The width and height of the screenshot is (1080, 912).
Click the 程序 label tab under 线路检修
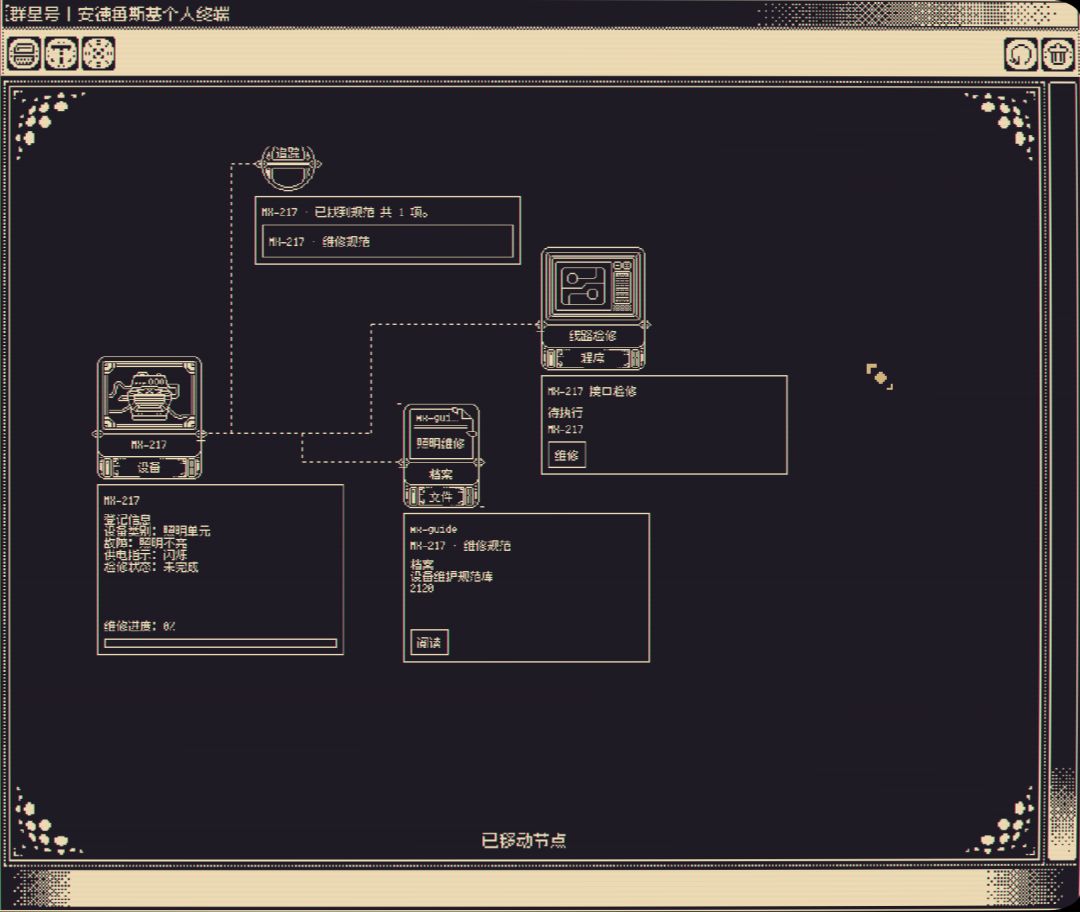tap(593, 358)
